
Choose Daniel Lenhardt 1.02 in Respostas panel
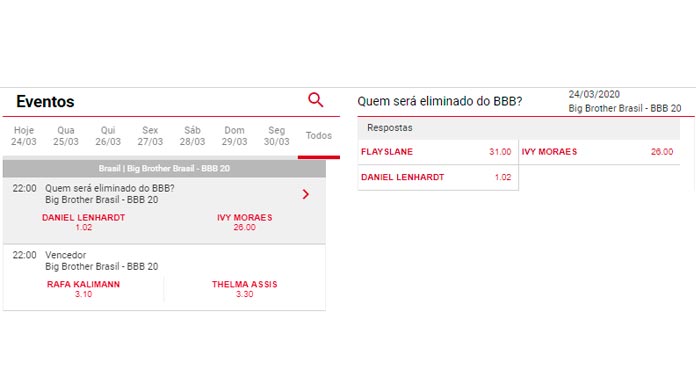pyautogui.click(x=438, y=177)
